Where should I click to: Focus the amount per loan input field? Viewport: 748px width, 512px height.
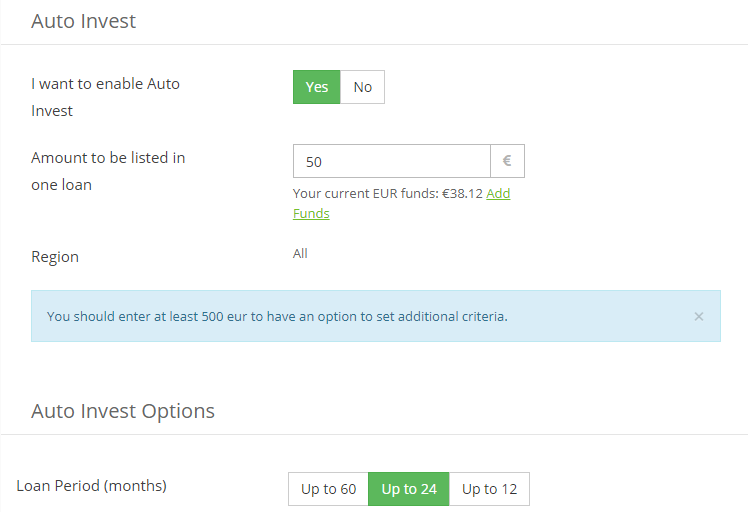[x=391, y=161]
